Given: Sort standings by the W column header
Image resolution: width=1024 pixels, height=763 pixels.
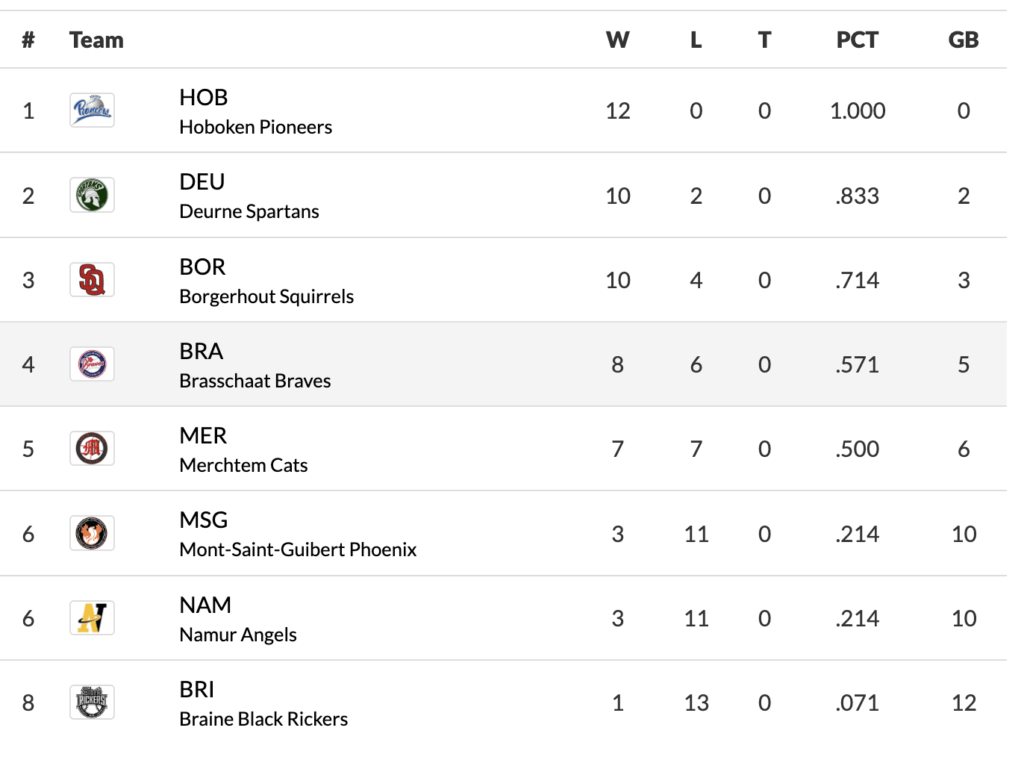Looking at the screenshot, I should coord(617,40).
